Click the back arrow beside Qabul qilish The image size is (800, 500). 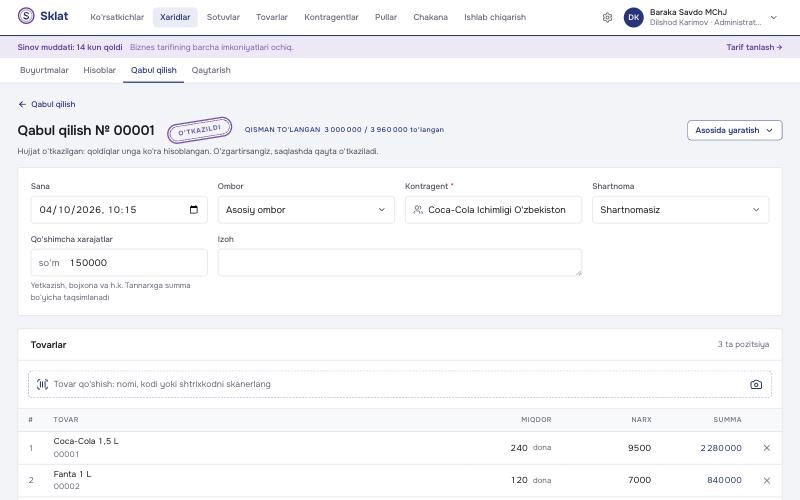click(x=22, y=104)
